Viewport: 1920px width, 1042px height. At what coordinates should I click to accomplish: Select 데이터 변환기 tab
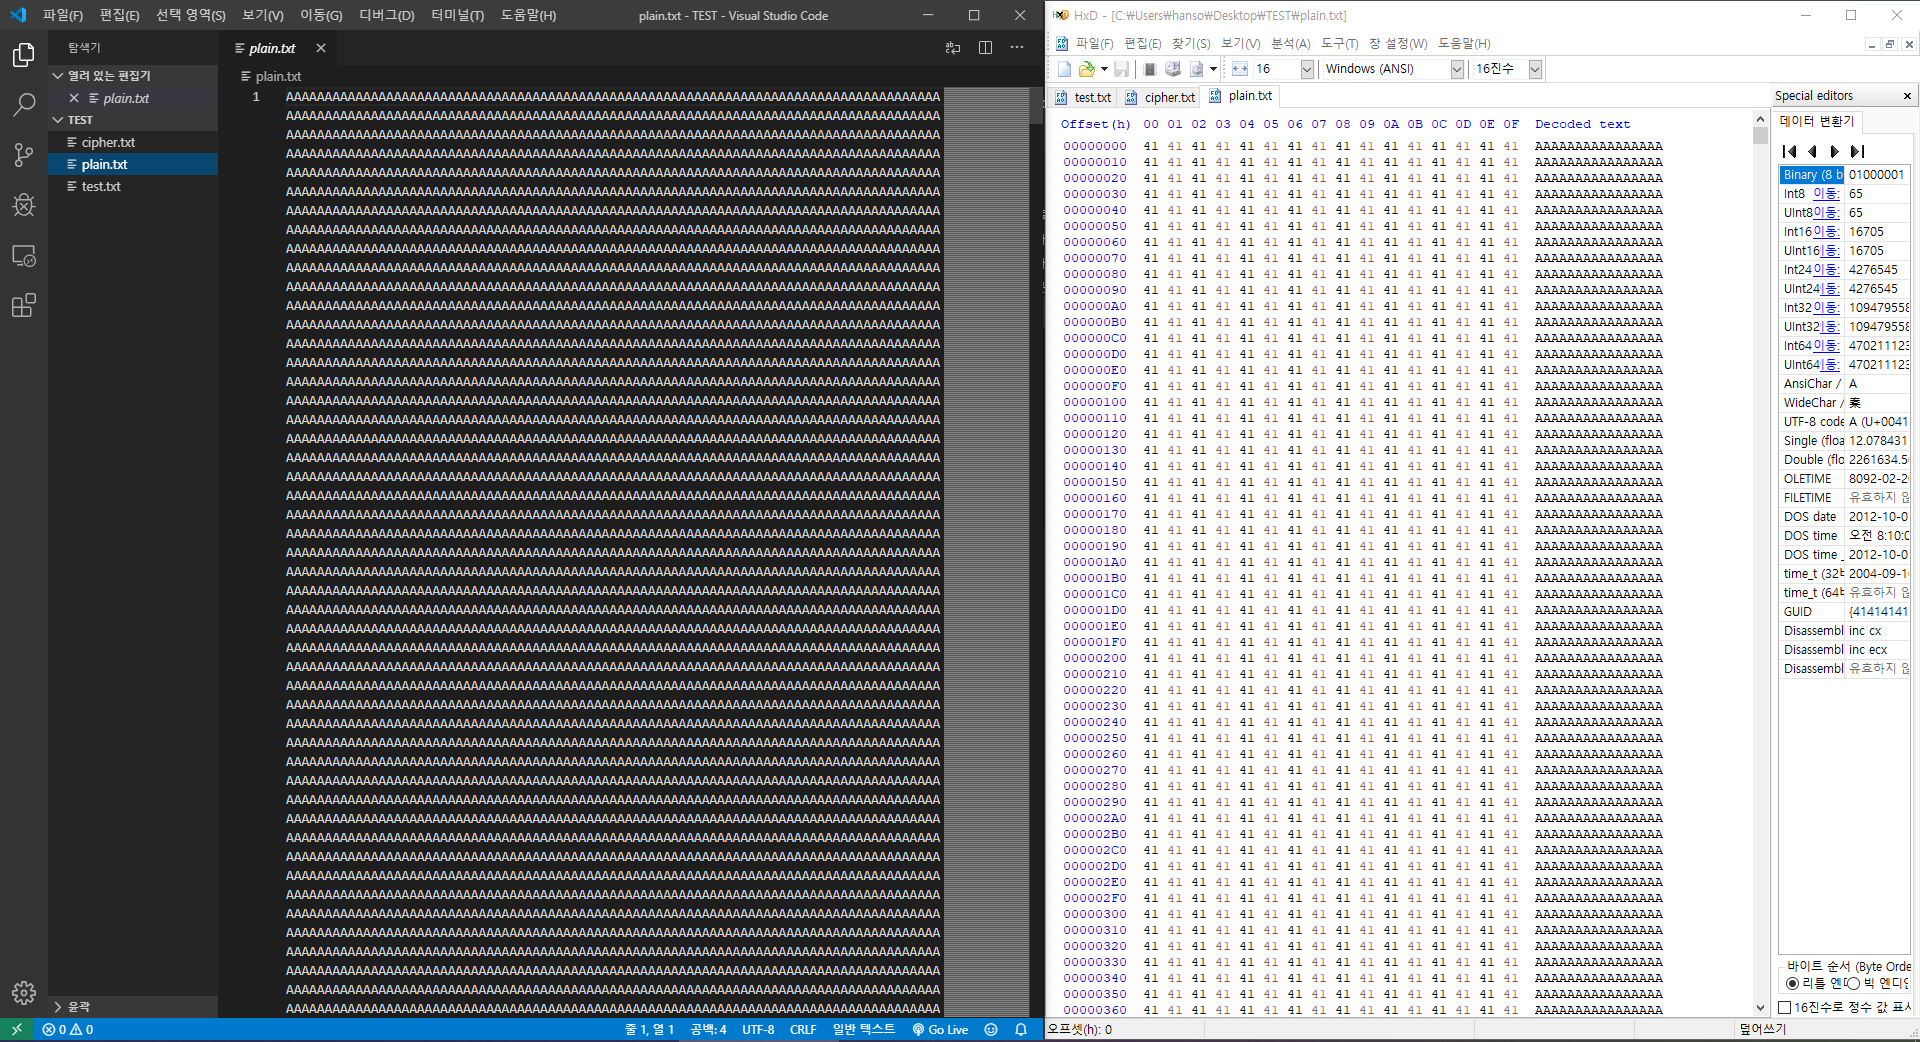(x=1817, y=121)
